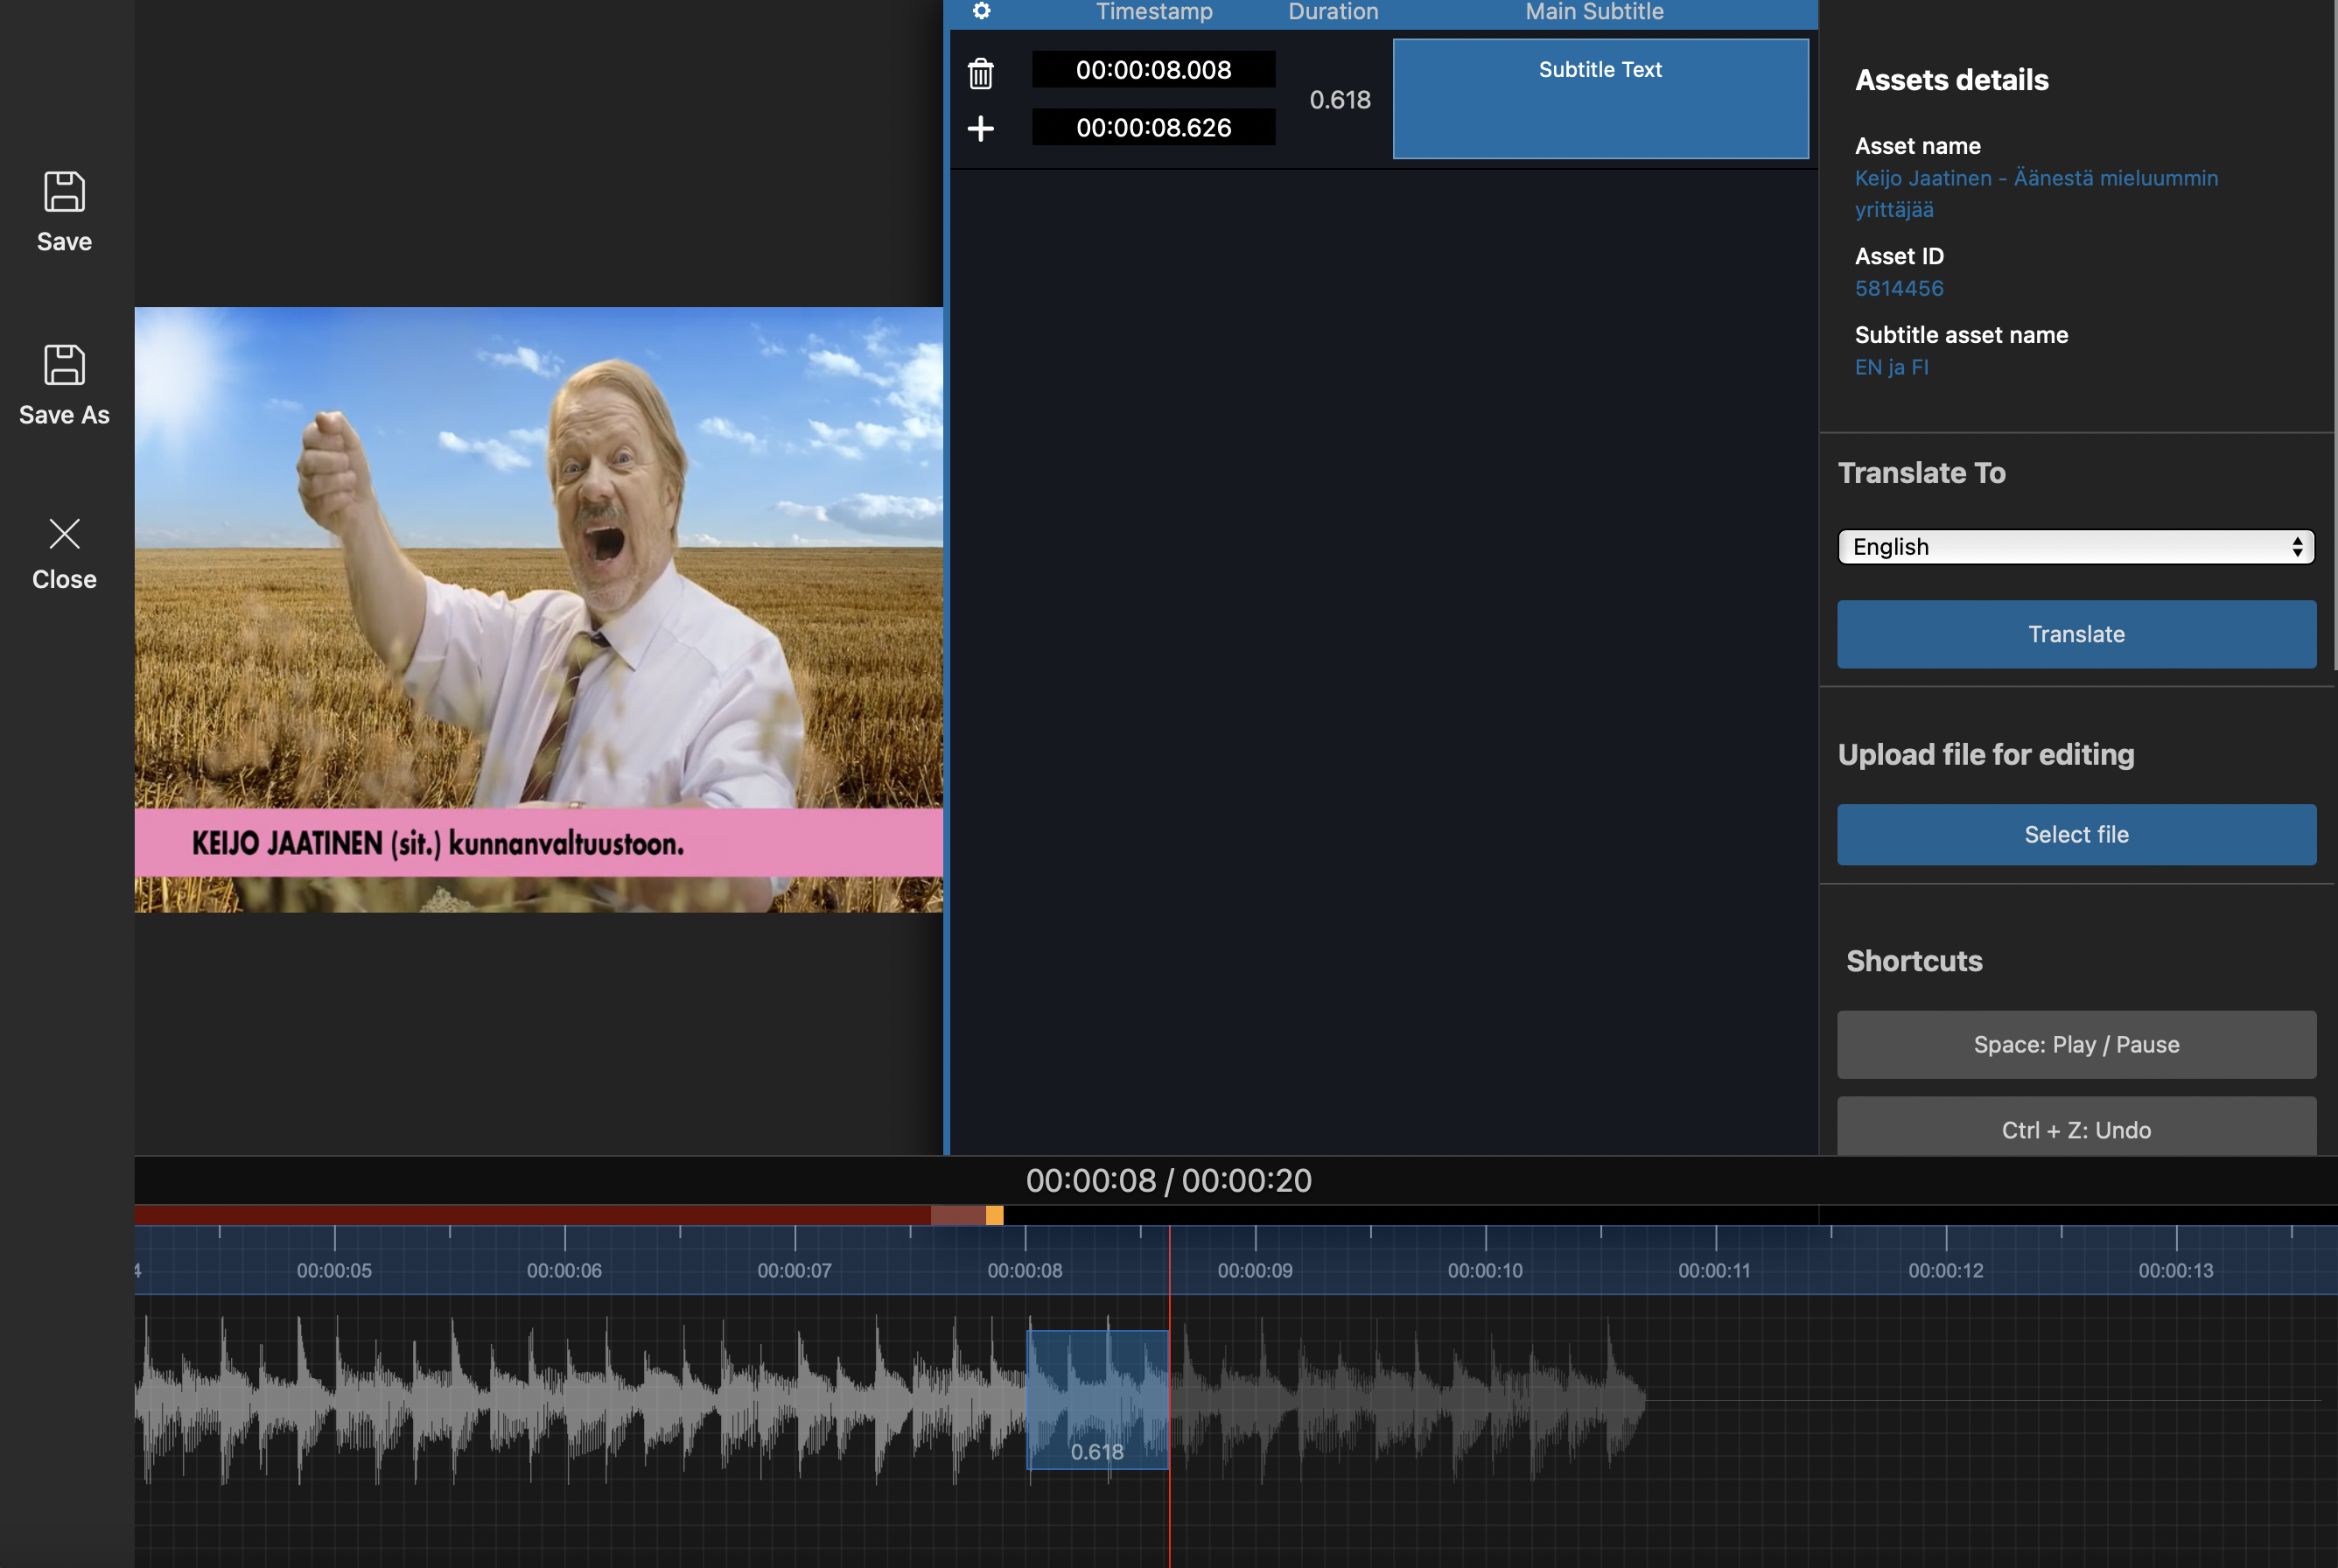
Task: Click the Save floppy disk icon
Action: [x=64, y=191]
